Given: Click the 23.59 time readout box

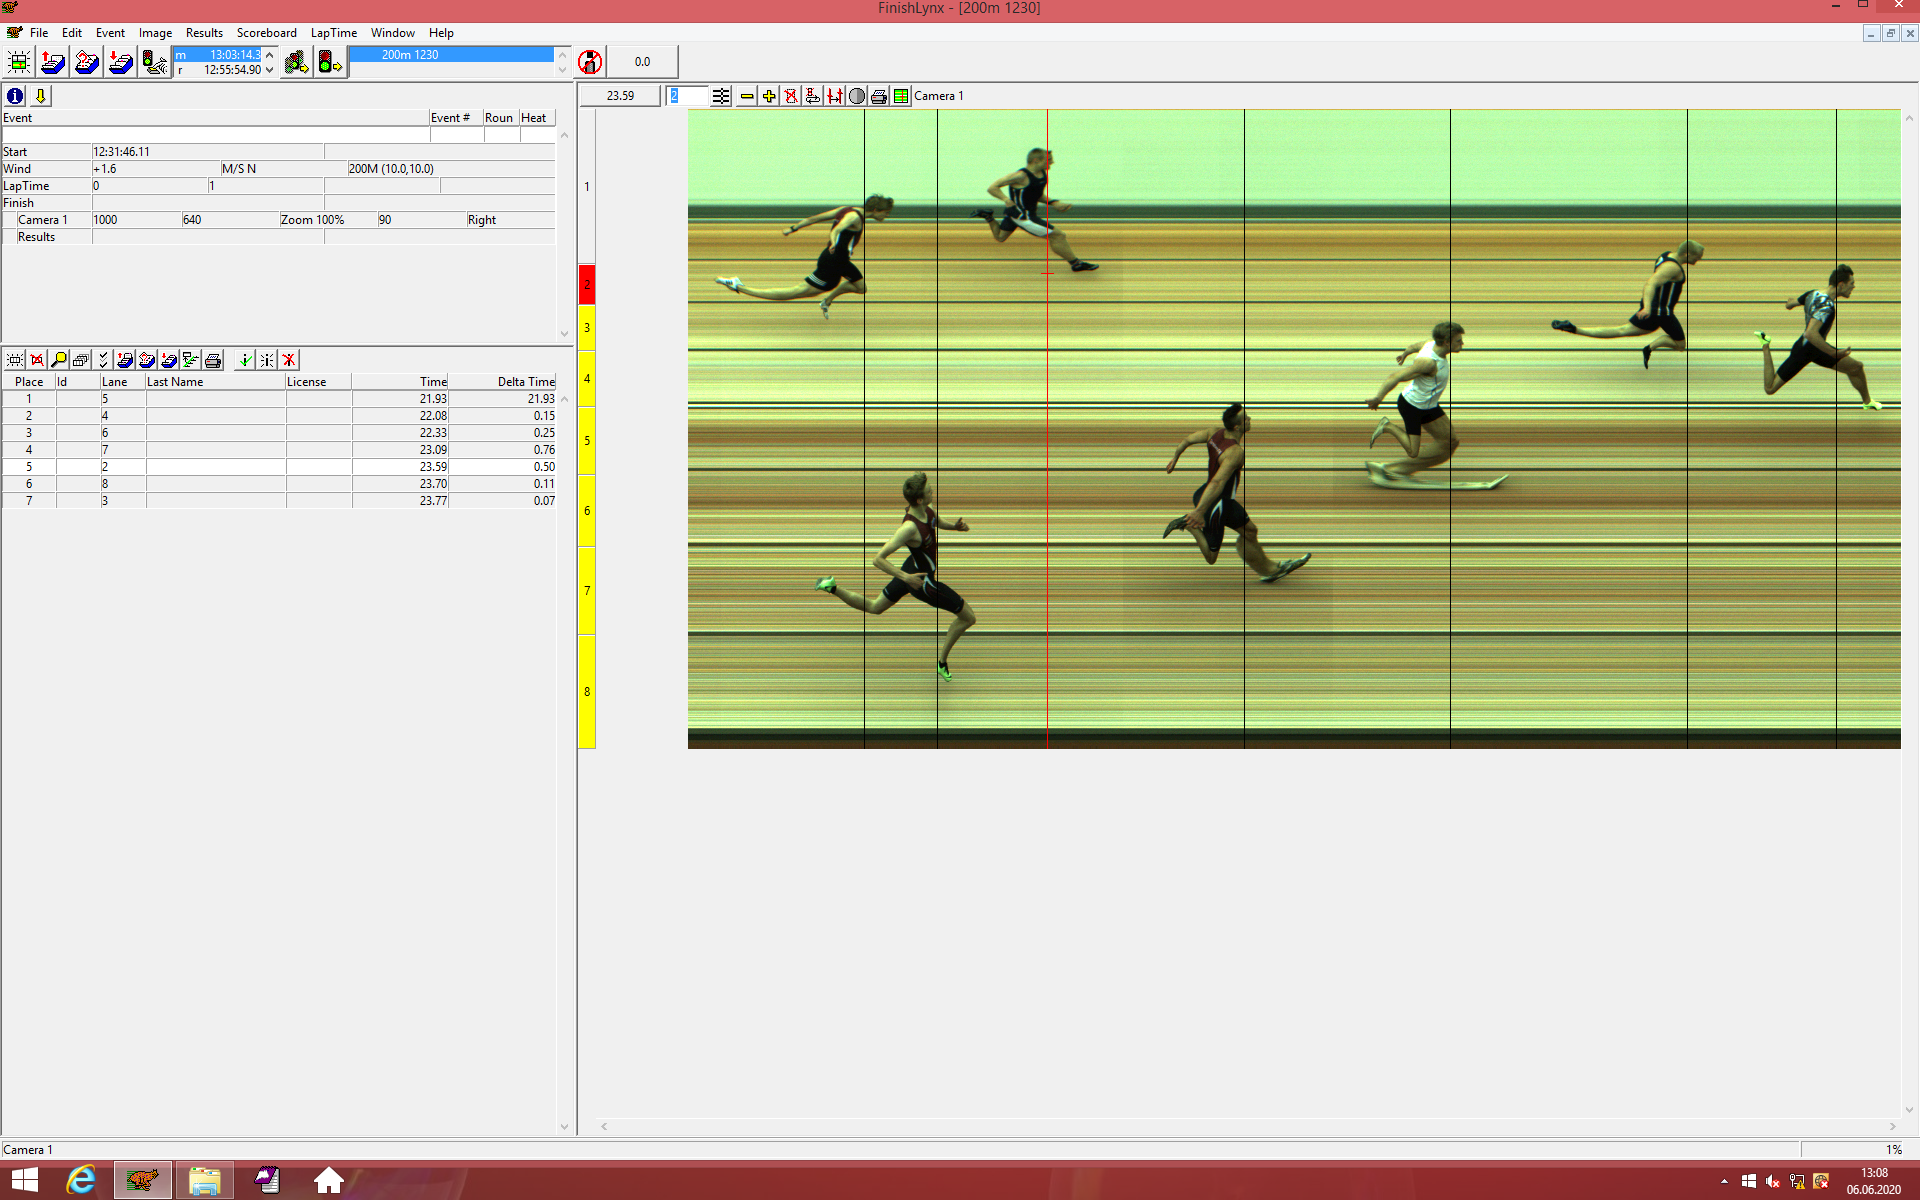Looking at the screenshot, I should coord(620,96).
